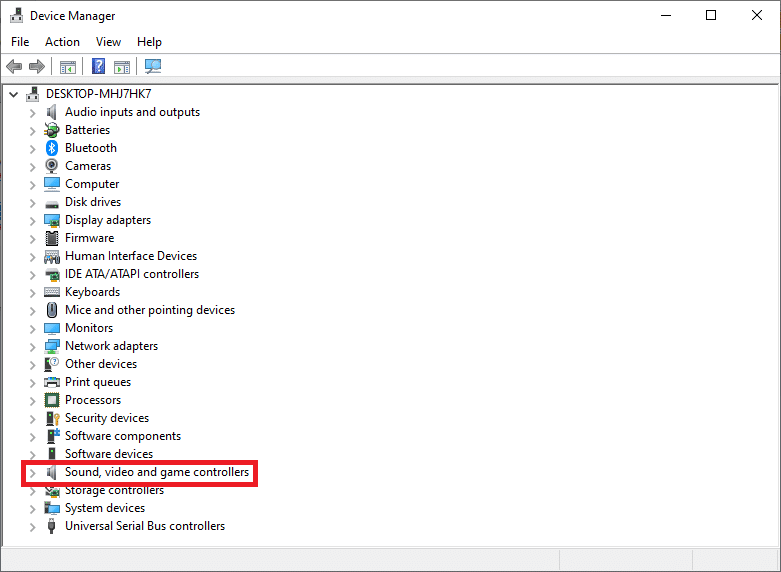Screen dimensions: 781x572
Task: Select the DESKTOP-MHJ7HK7 tree label
Action: [x=99, y=94]
